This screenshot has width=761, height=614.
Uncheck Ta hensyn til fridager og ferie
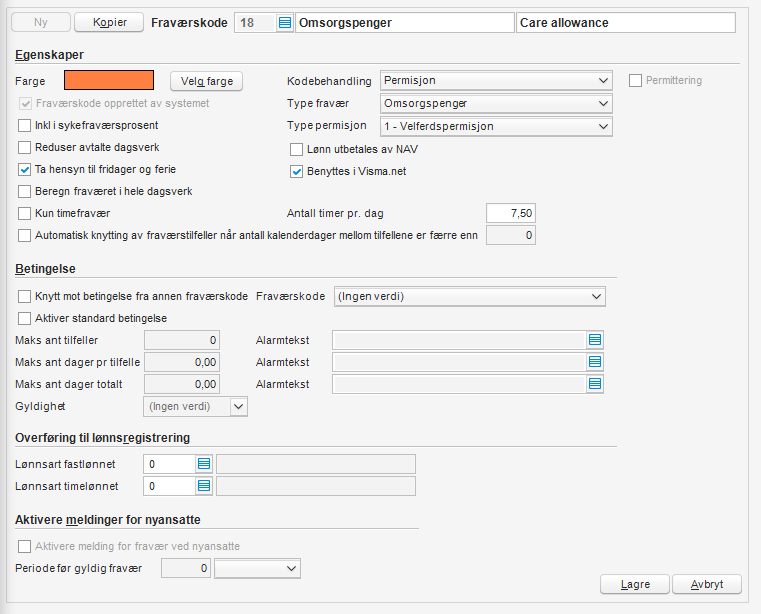[x=24, y=169]
